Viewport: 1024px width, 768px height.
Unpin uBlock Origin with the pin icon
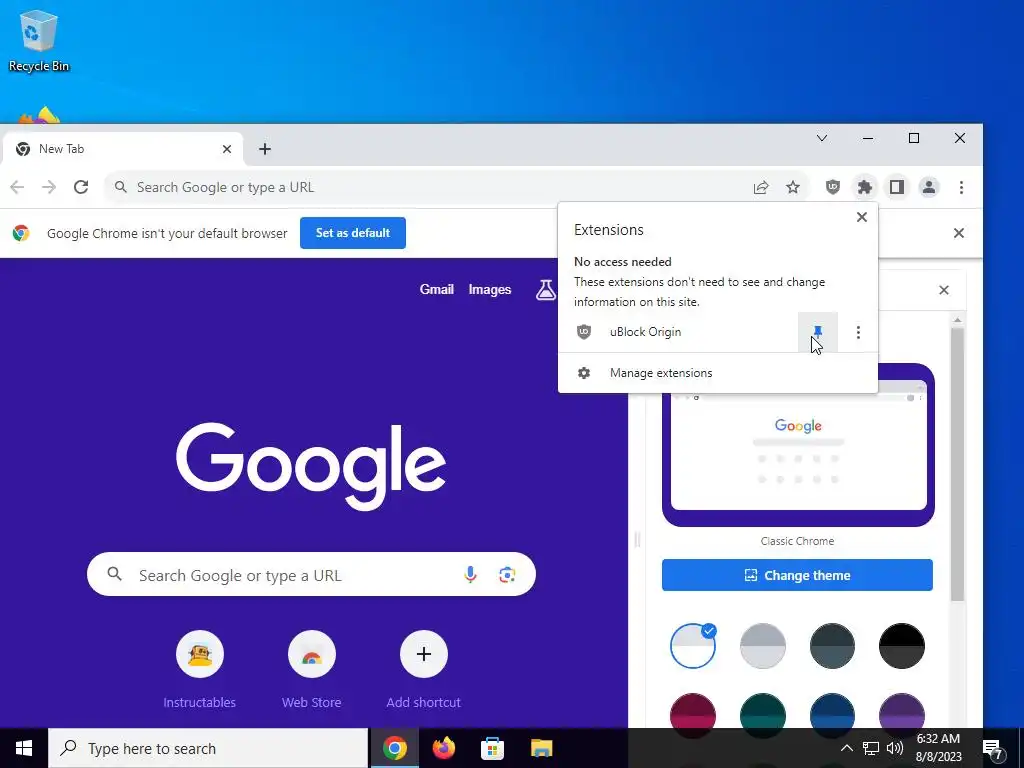818,332
